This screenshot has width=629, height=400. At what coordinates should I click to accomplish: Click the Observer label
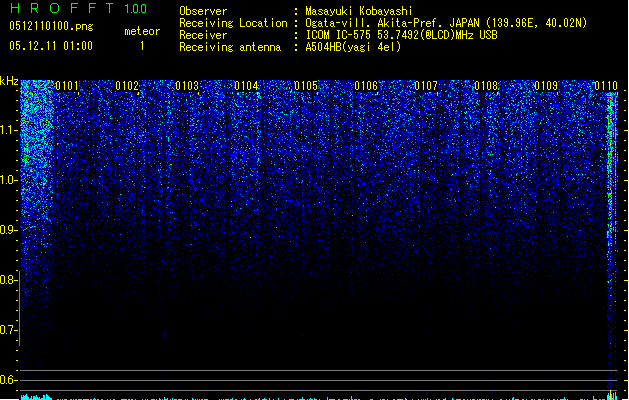tap(203, 11)
